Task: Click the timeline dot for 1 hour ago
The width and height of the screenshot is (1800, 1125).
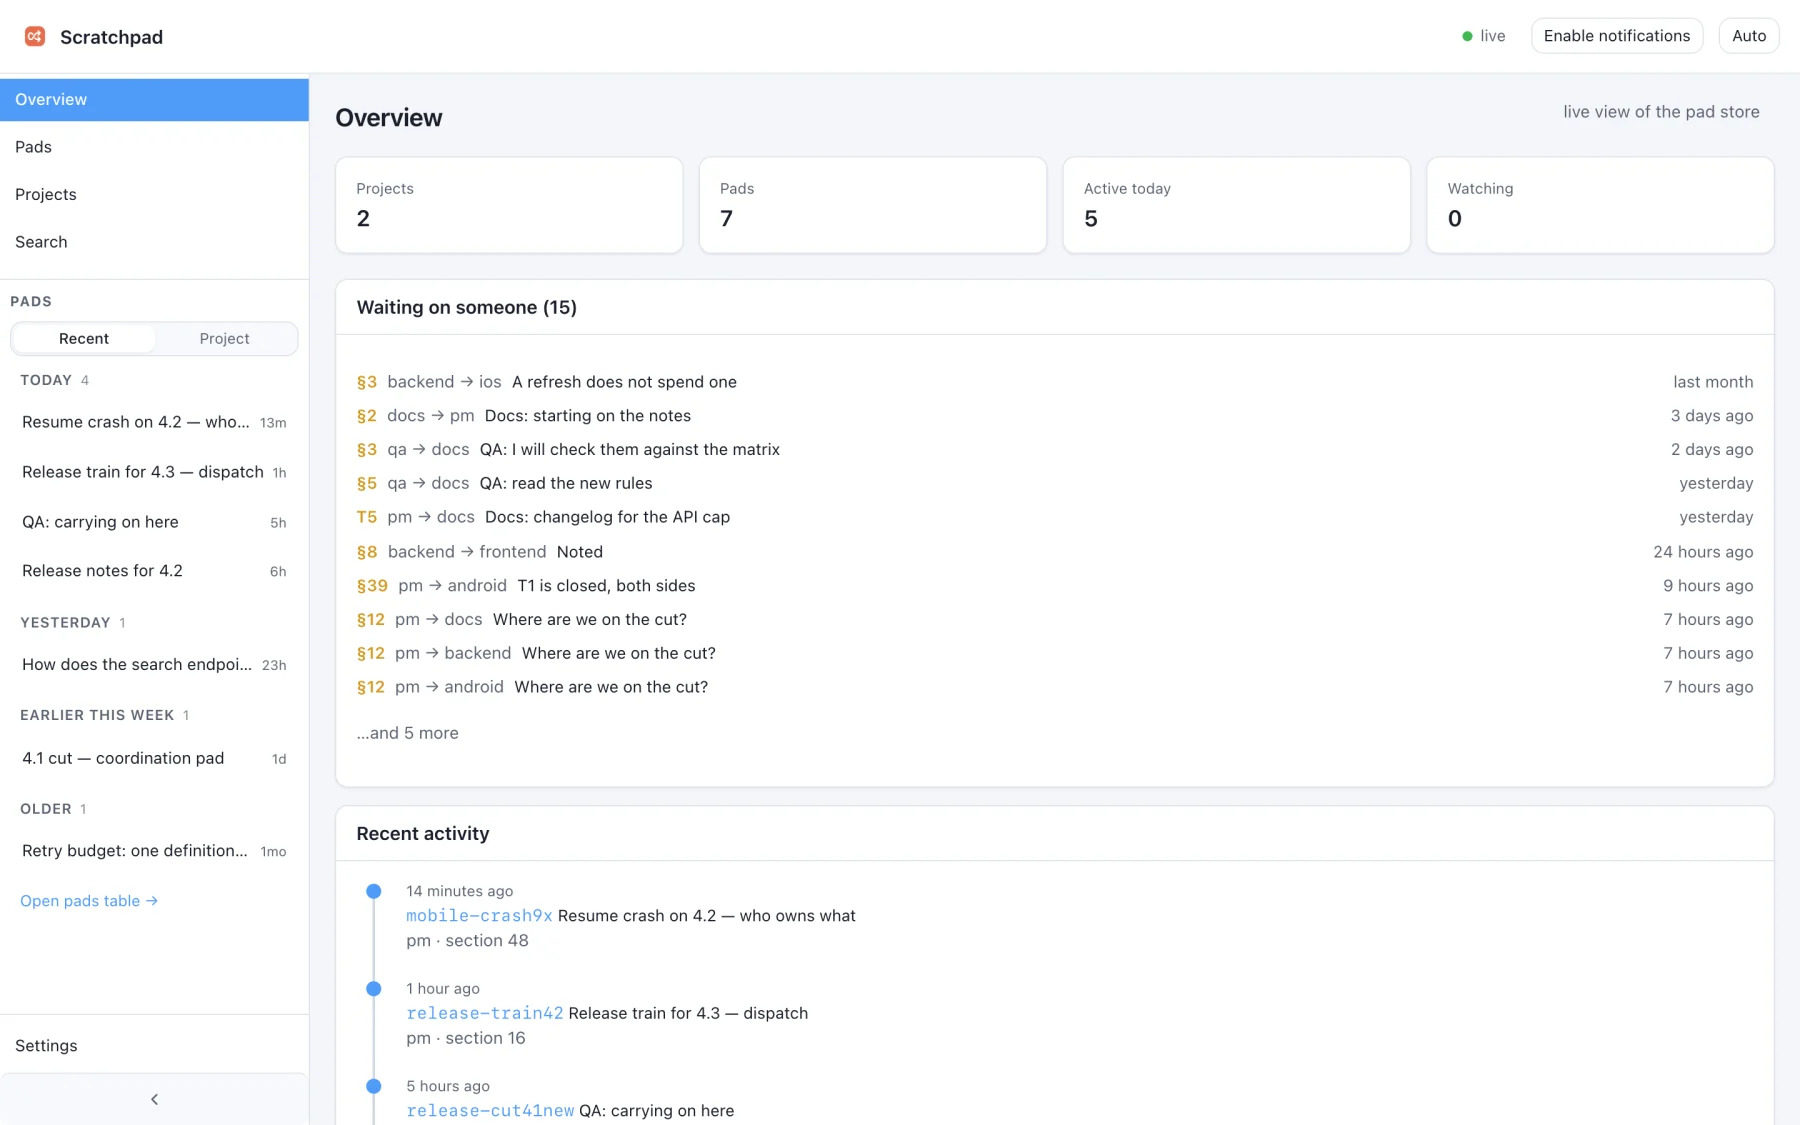Action: tap(374, 989)
